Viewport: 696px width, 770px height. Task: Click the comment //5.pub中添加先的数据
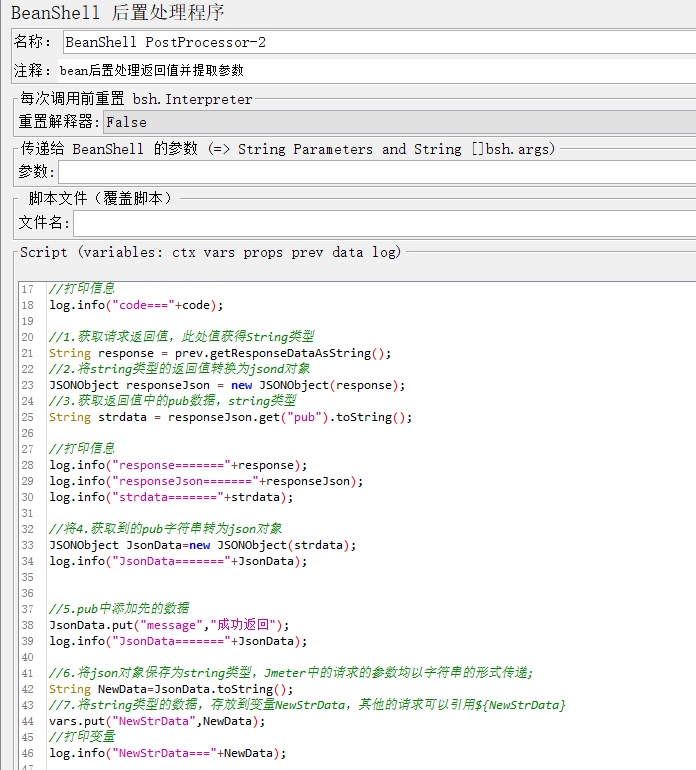point(119,609)
